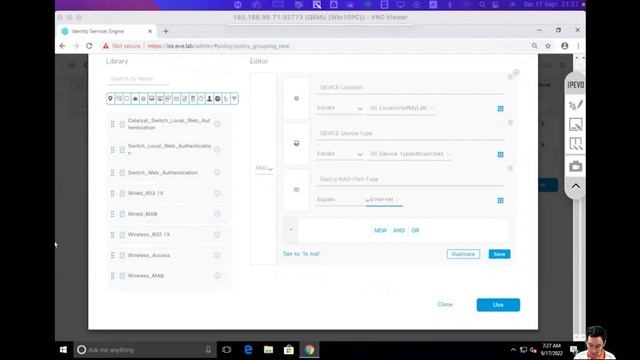Open Equals operator dropdown for DEVICE Location
This screenshot has height=360, width=640.
point(340,108)
